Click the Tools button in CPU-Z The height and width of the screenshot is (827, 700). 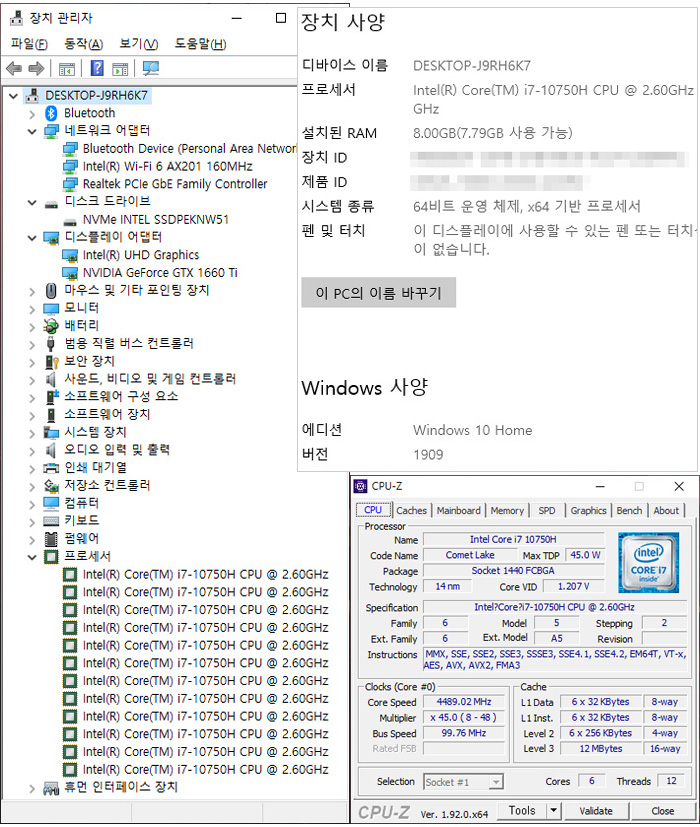522,811
